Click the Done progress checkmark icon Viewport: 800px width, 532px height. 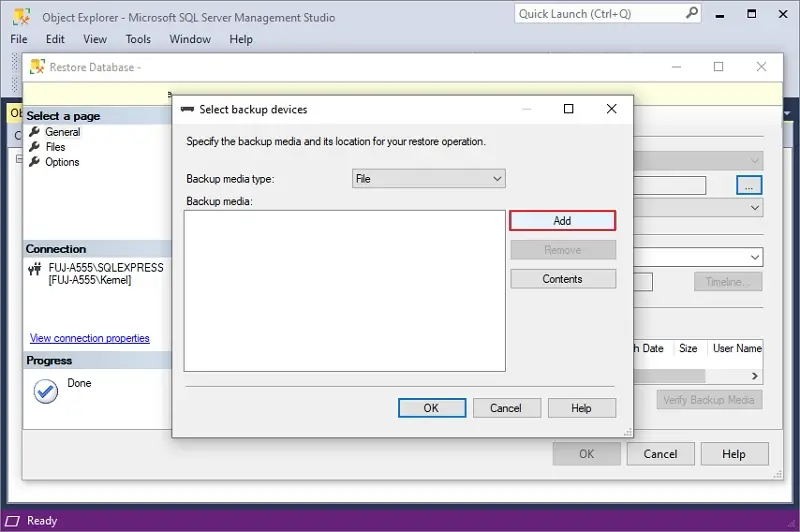pos(45,392)
